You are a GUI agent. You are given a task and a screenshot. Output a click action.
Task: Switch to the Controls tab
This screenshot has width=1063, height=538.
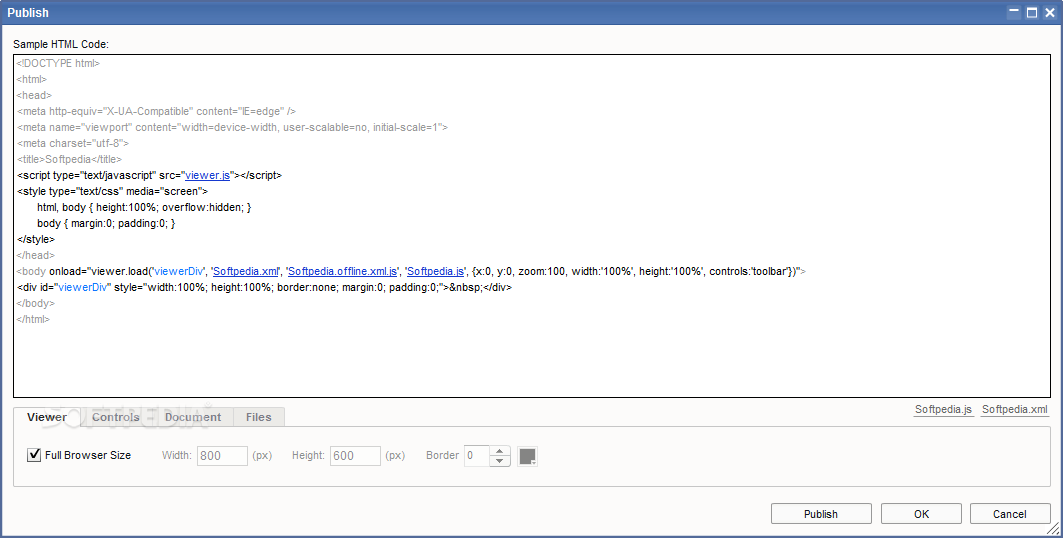click(x=116, y=417)
